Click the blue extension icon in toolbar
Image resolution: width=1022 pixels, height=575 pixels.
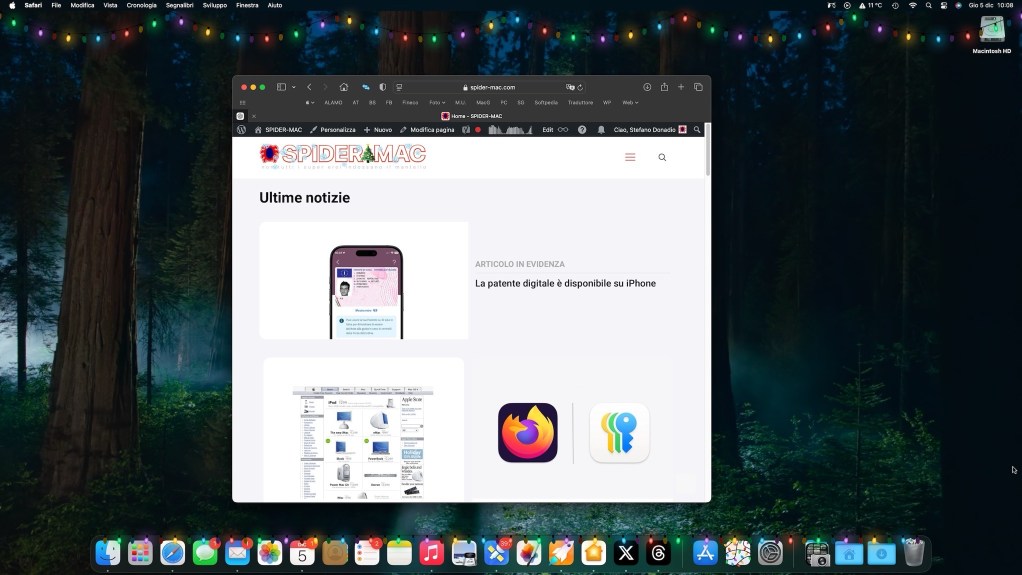pos(366,87)
